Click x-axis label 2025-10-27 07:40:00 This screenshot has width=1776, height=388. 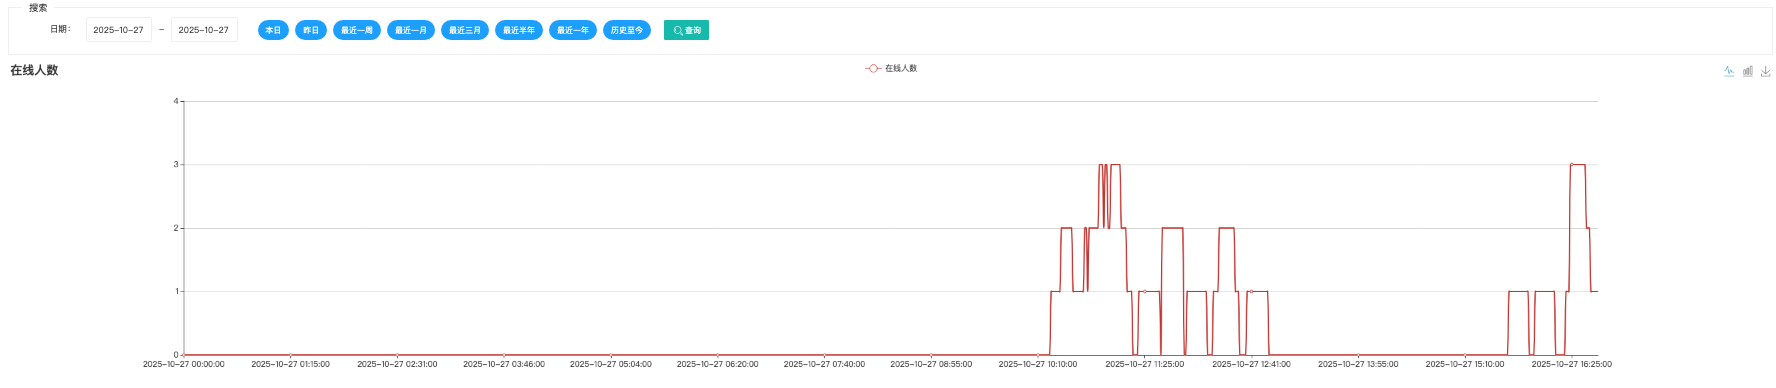pyautogui.click(x=824, y=364)
